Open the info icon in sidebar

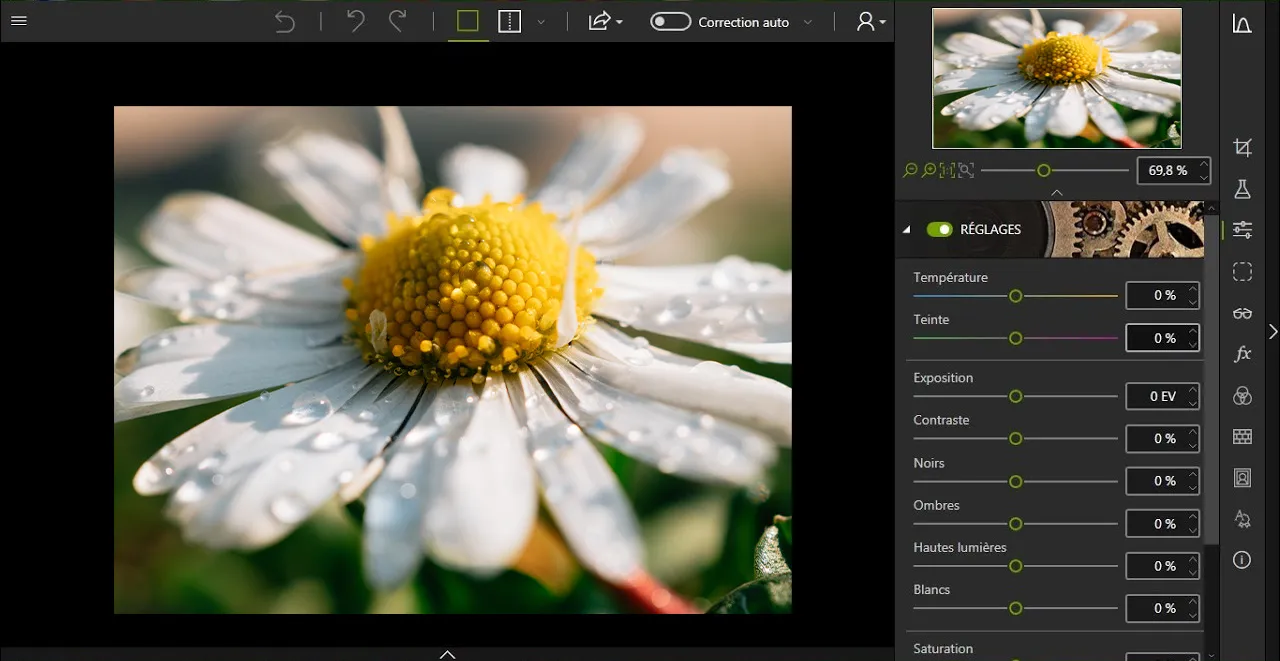[x=1242, y=560]
